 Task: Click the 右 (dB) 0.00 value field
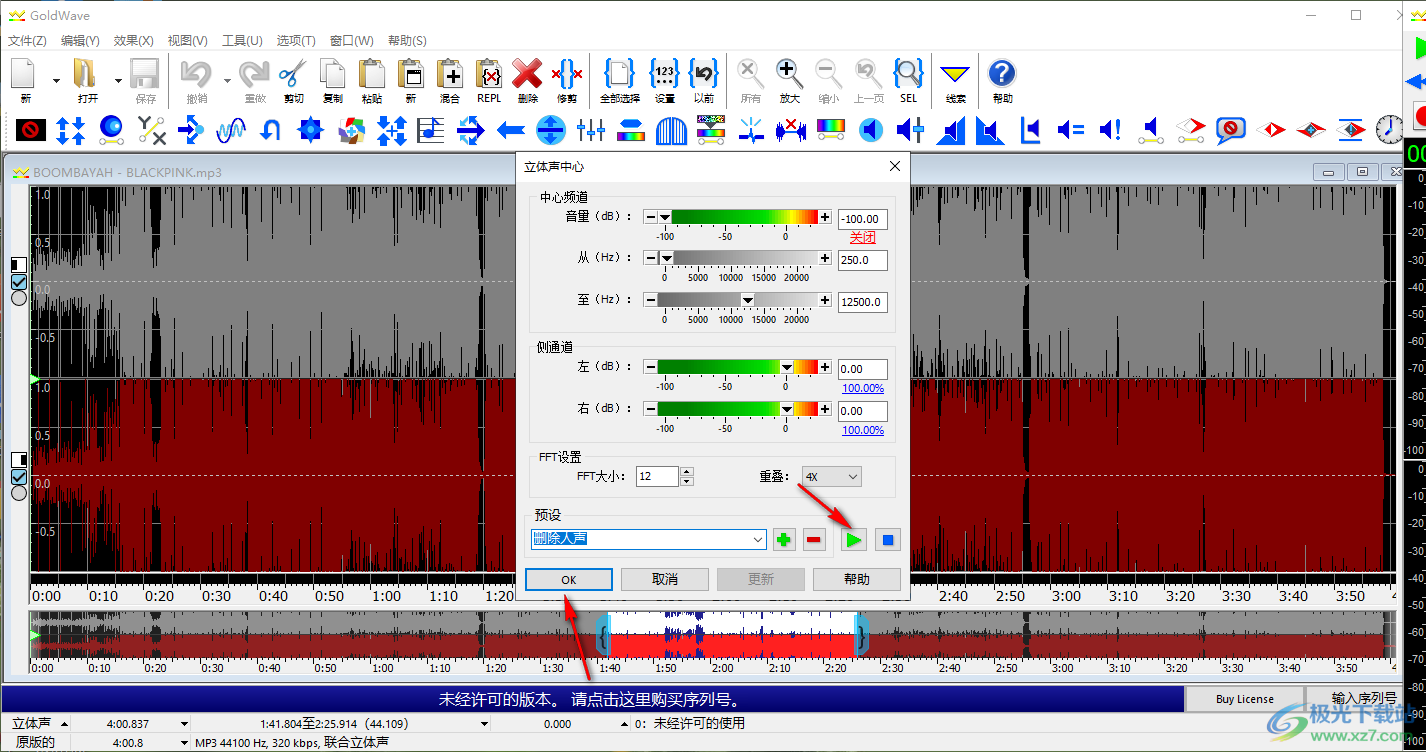click(863, 411)
